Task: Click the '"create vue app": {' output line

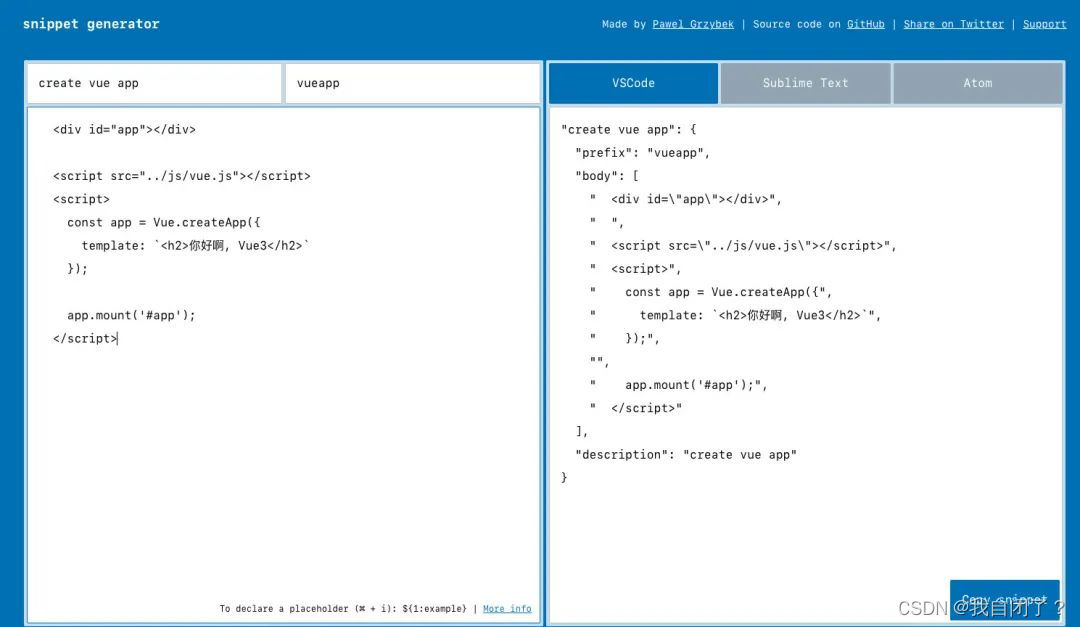Action: click(x=628, y=130)
